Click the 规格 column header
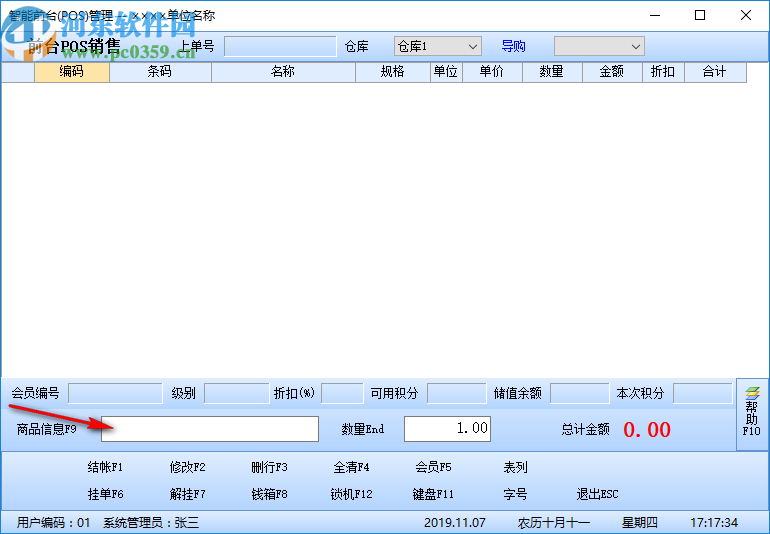This screenshot has width=770, height=534. point(393,72)
